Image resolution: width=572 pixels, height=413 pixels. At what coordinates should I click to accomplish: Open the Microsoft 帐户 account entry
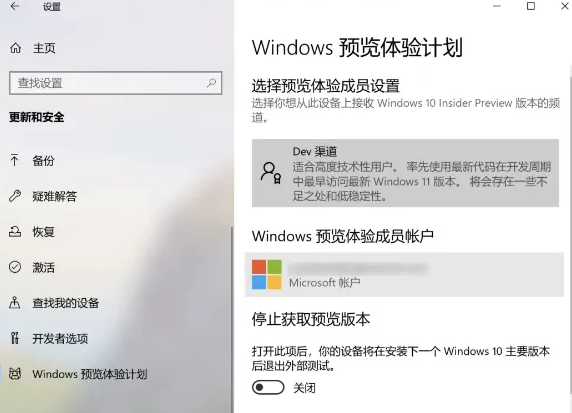click(404, 274)
